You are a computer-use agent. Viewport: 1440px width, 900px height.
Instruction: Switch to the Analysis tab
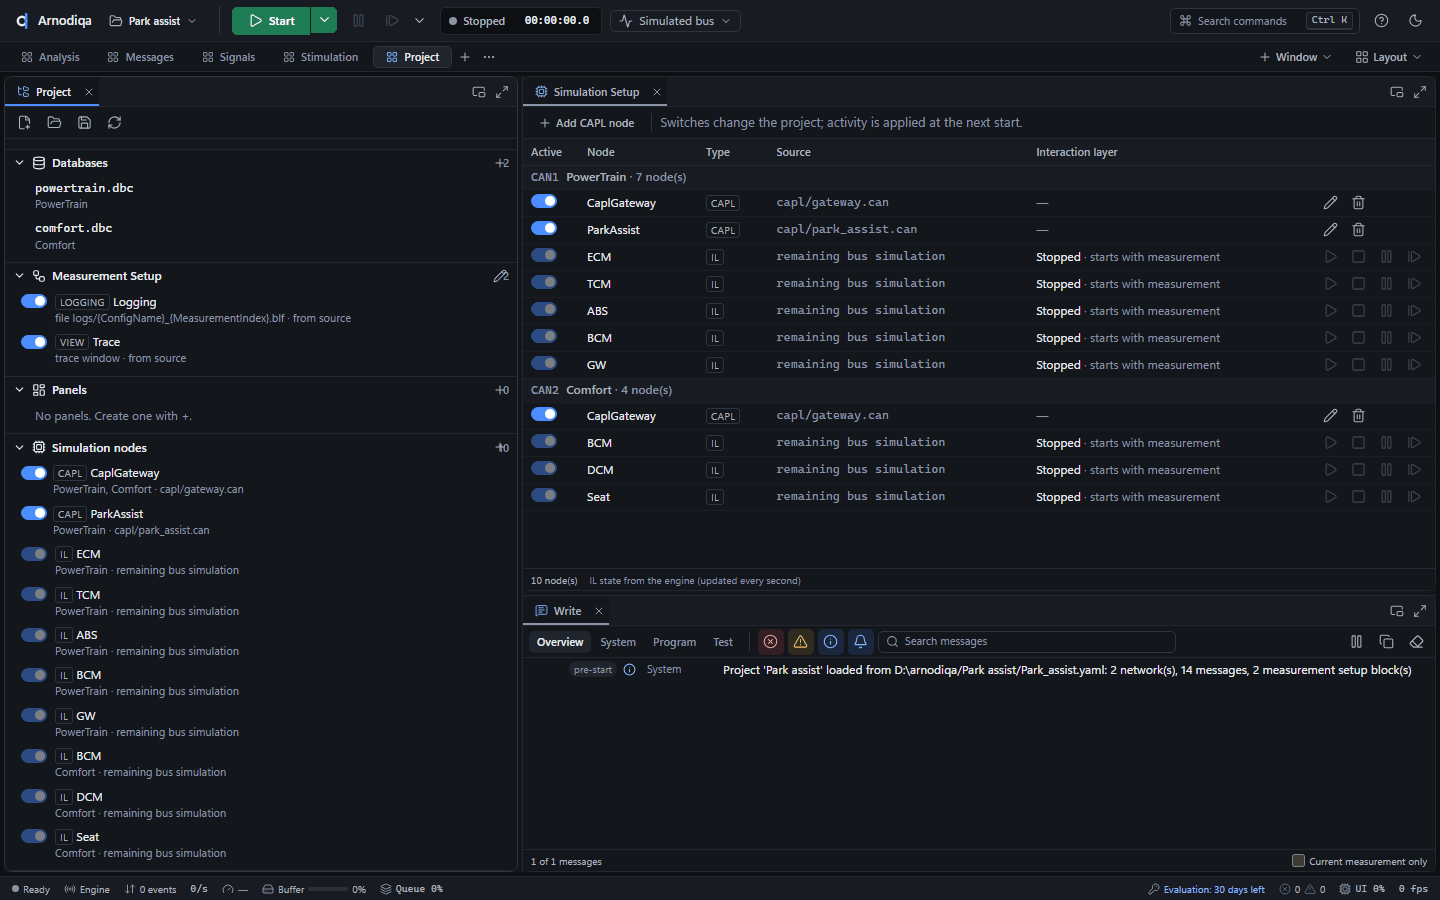click(x=50, y=57)
